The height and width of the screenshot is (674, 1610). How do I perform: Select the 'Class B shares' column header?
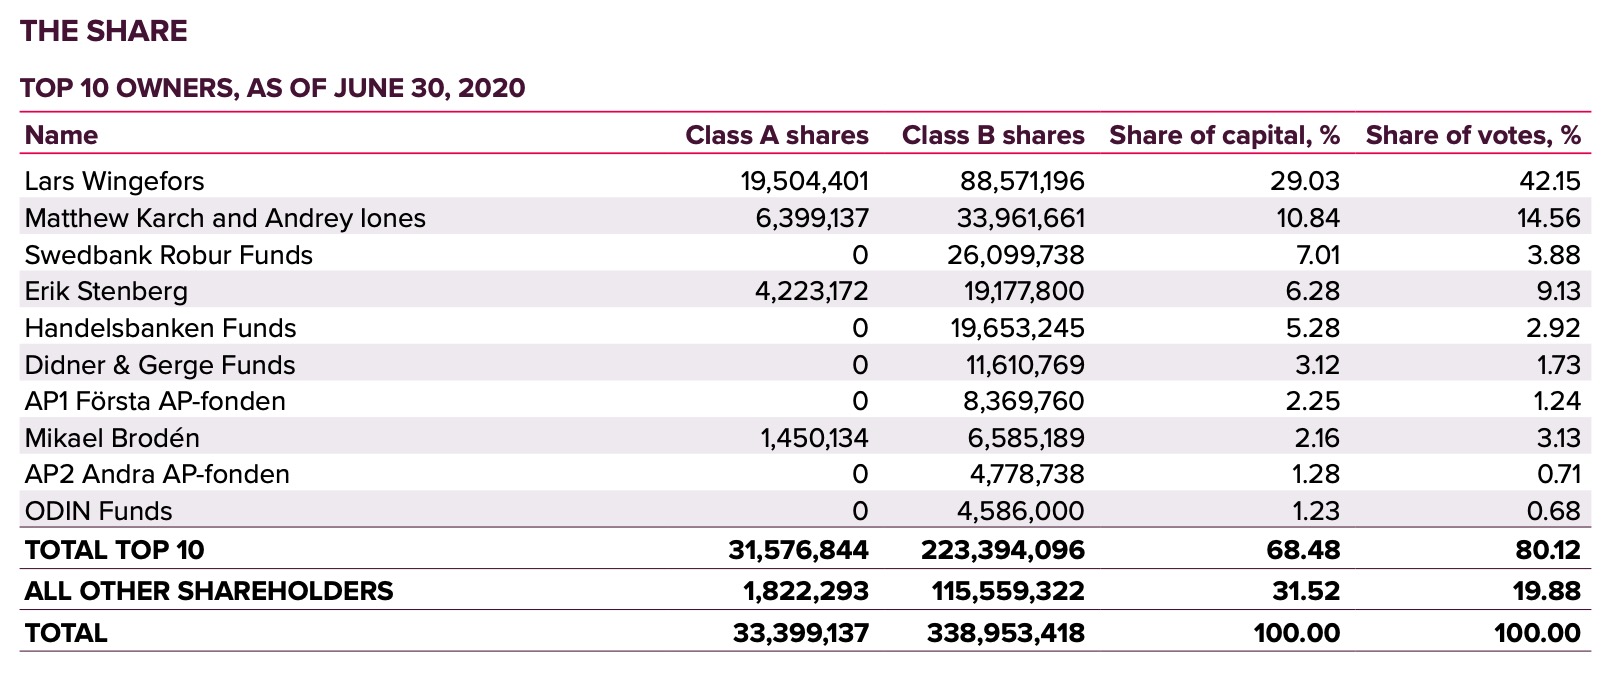pyautogui.click(x=992, y=135)
